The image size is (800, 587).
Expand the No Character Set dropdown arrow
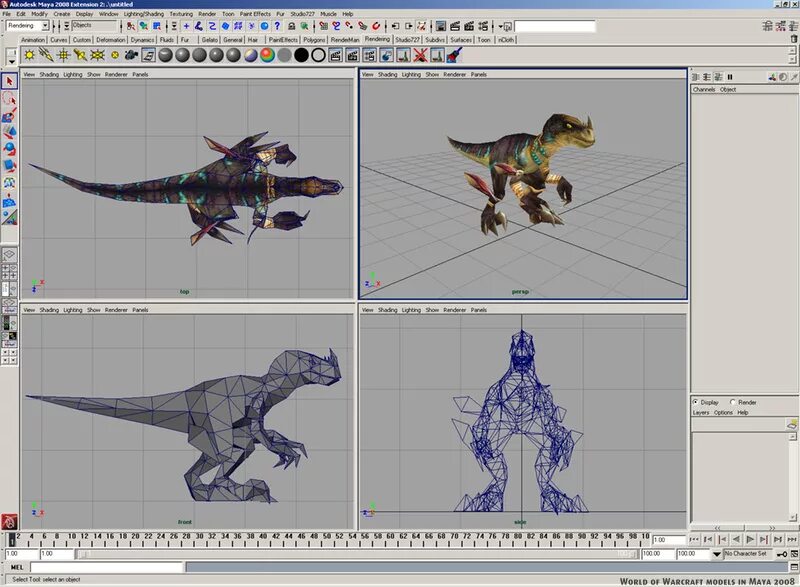[x=717, y=554]
